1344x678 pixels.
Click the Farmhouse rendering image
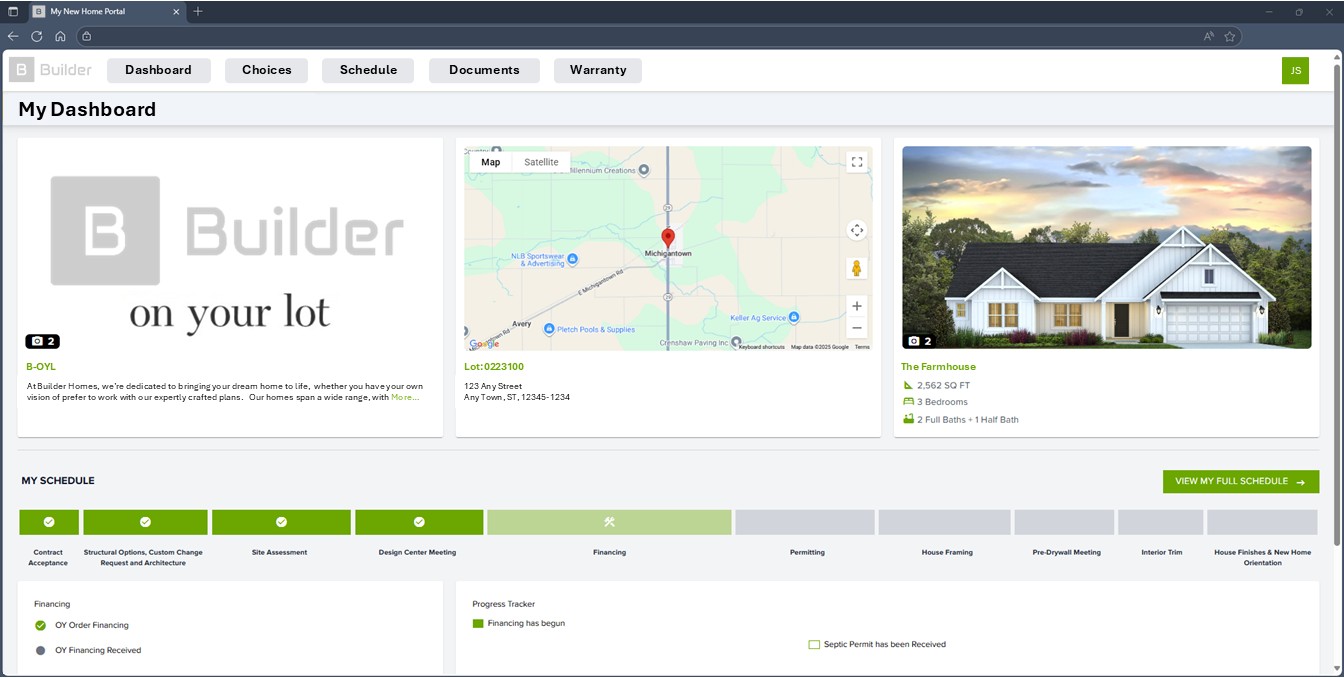(1106, 247)
